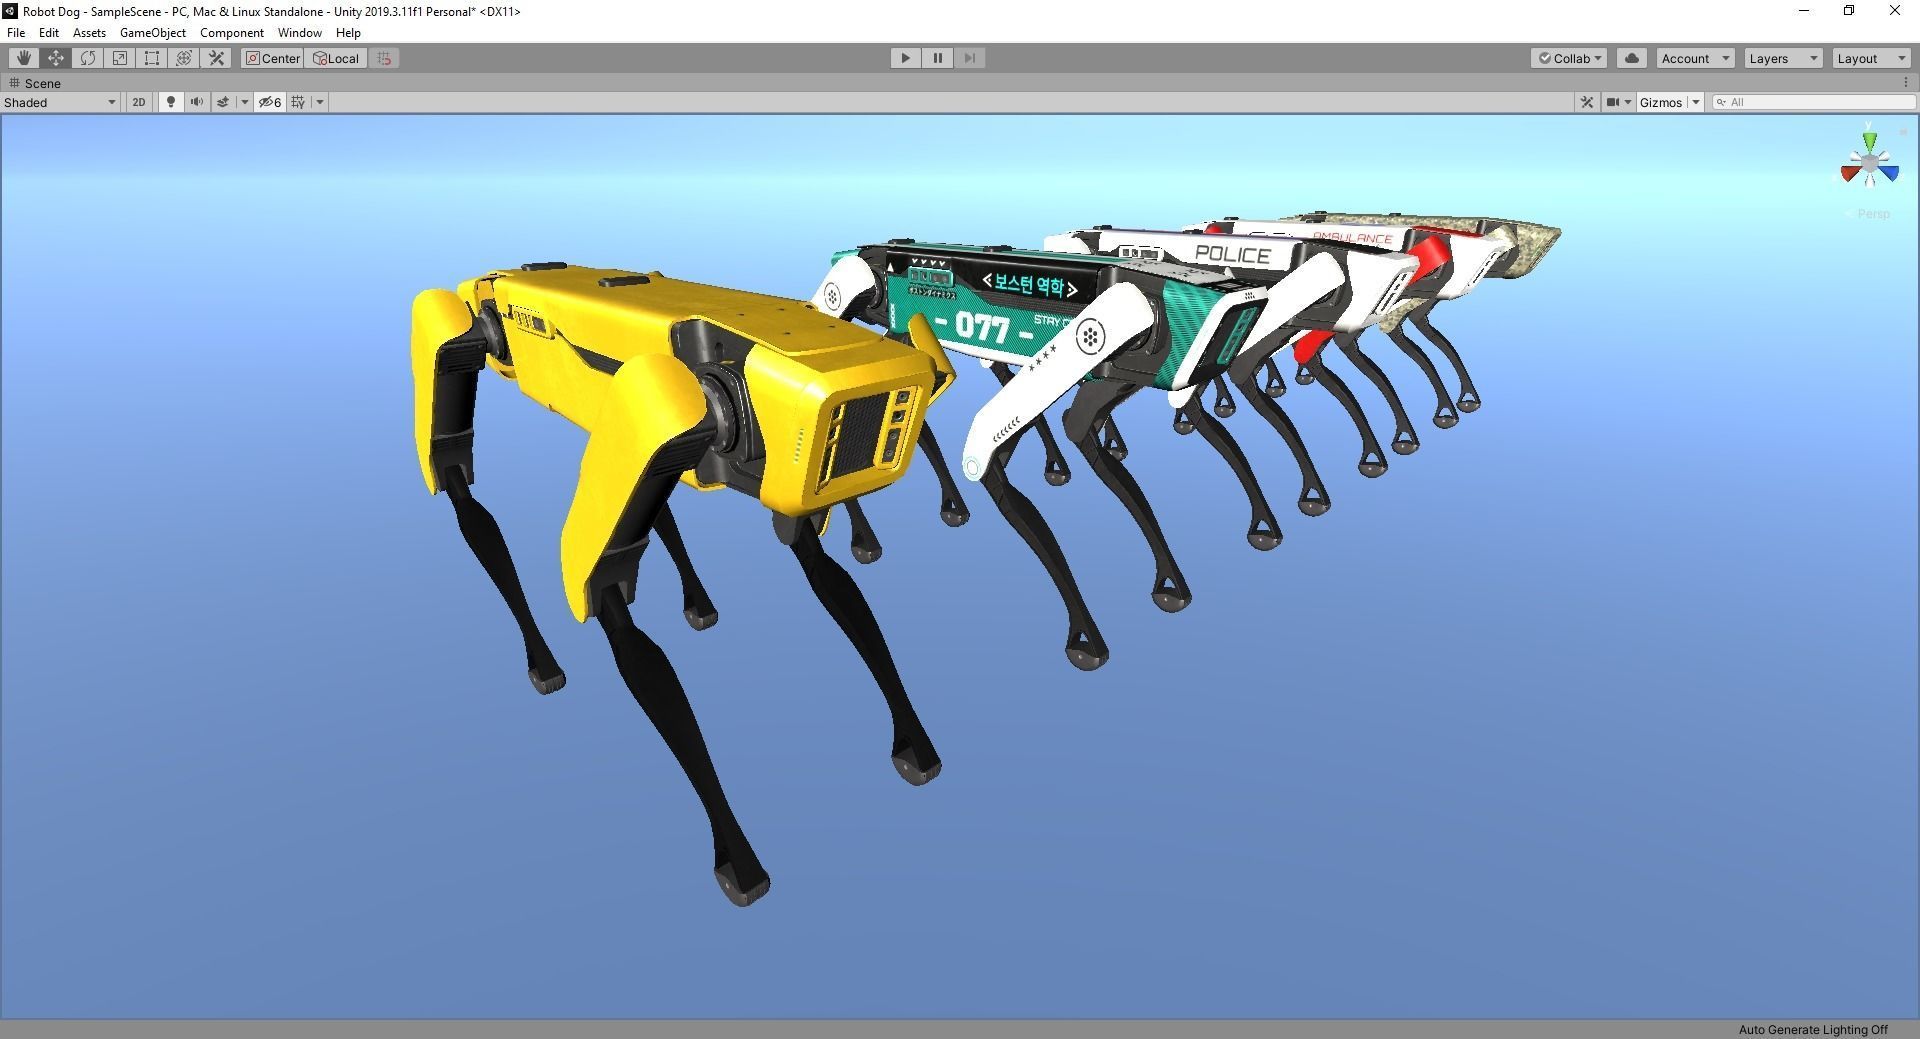Open the Collab dropdown
Viewport: 1920px width, 1039px height.
1569,58
